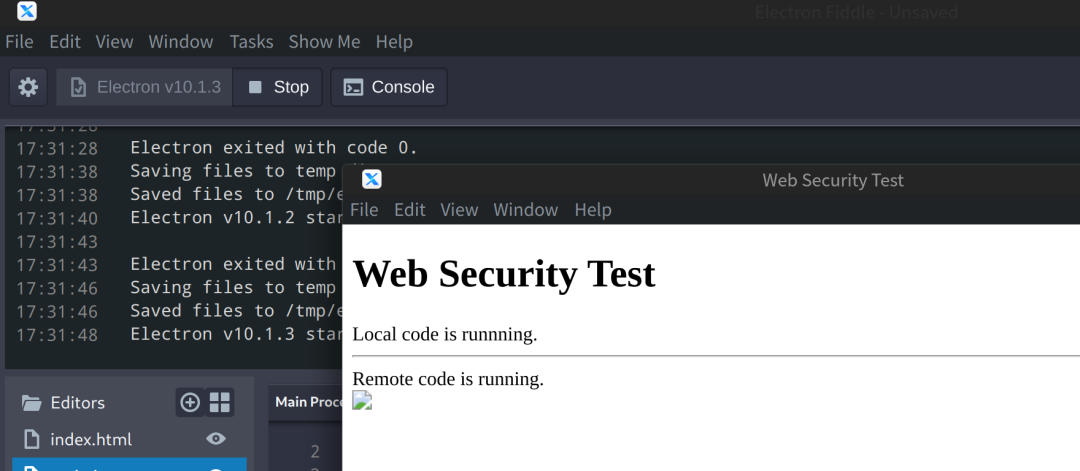Click 'Remote code is running.' text
Screen dimensions: 1080x471
click(x=448, y=379)
